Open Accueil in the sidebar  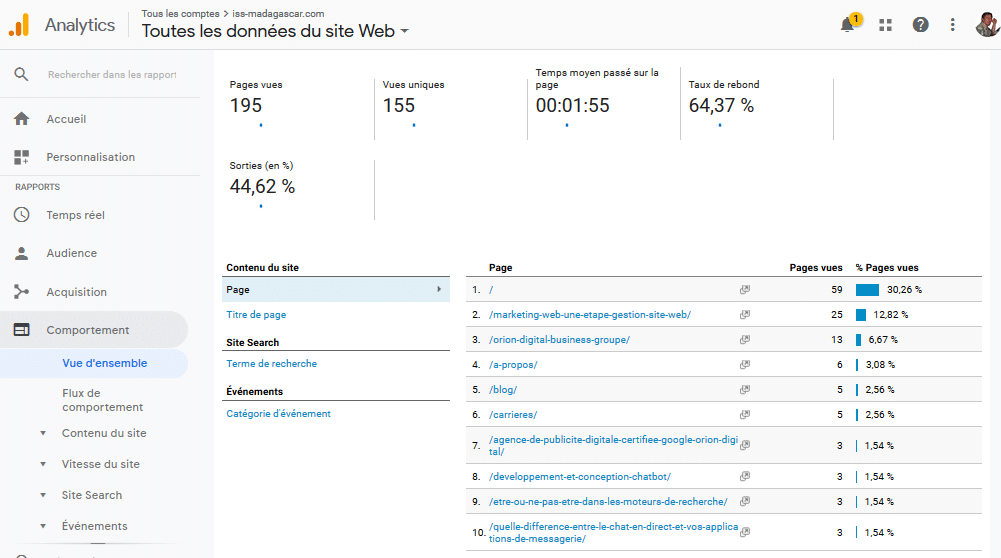(66, 119)
